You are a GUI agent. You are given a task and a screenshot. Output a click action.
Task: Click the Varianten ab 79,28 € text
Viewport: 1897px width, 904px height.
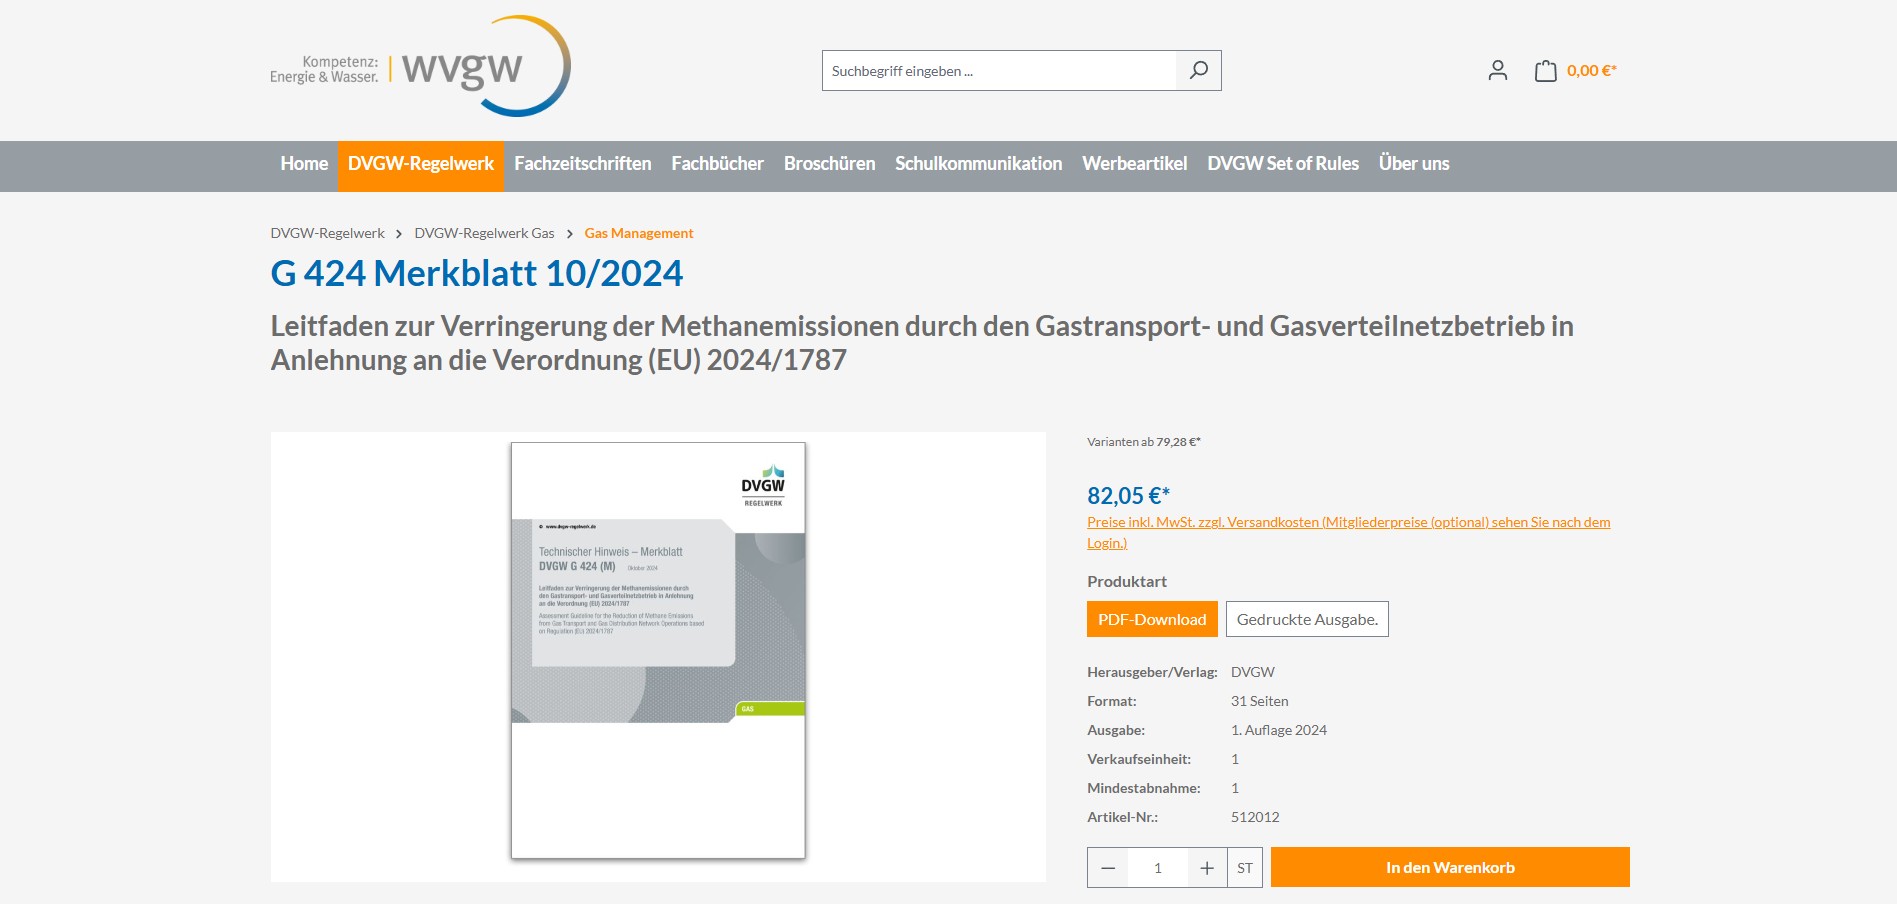coord(1143,441)
